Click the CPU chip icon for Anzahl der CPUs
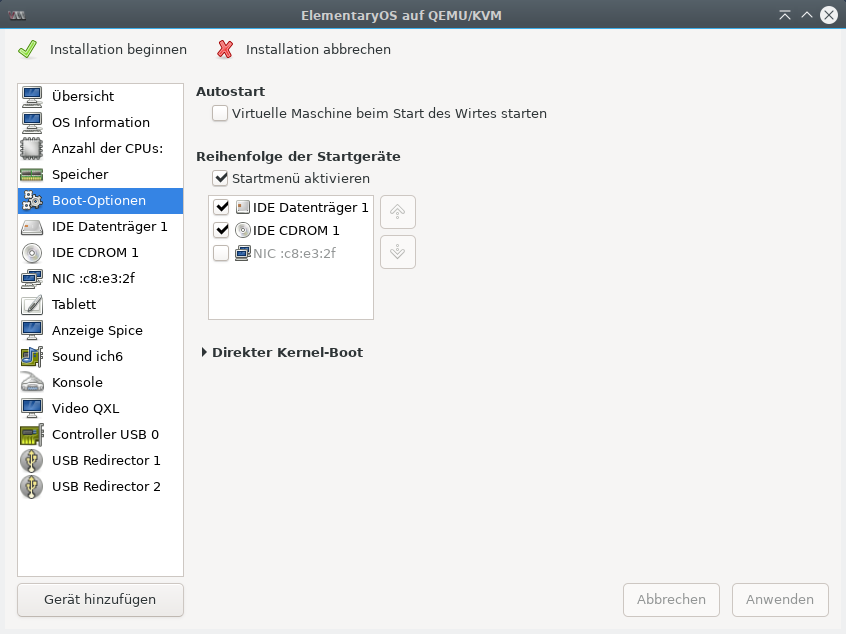Viewport: 846px width, 634px height. [x=32, y=148]
